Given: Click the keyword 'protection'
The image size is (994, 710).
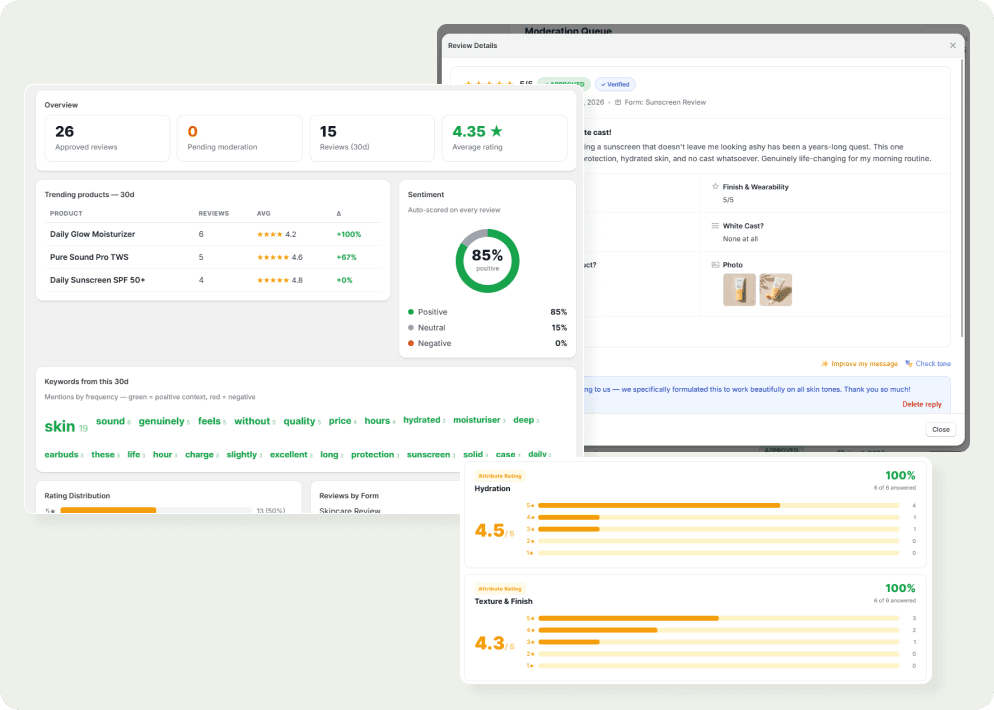Looking at the screenshot, I should (x=375, y=455).
